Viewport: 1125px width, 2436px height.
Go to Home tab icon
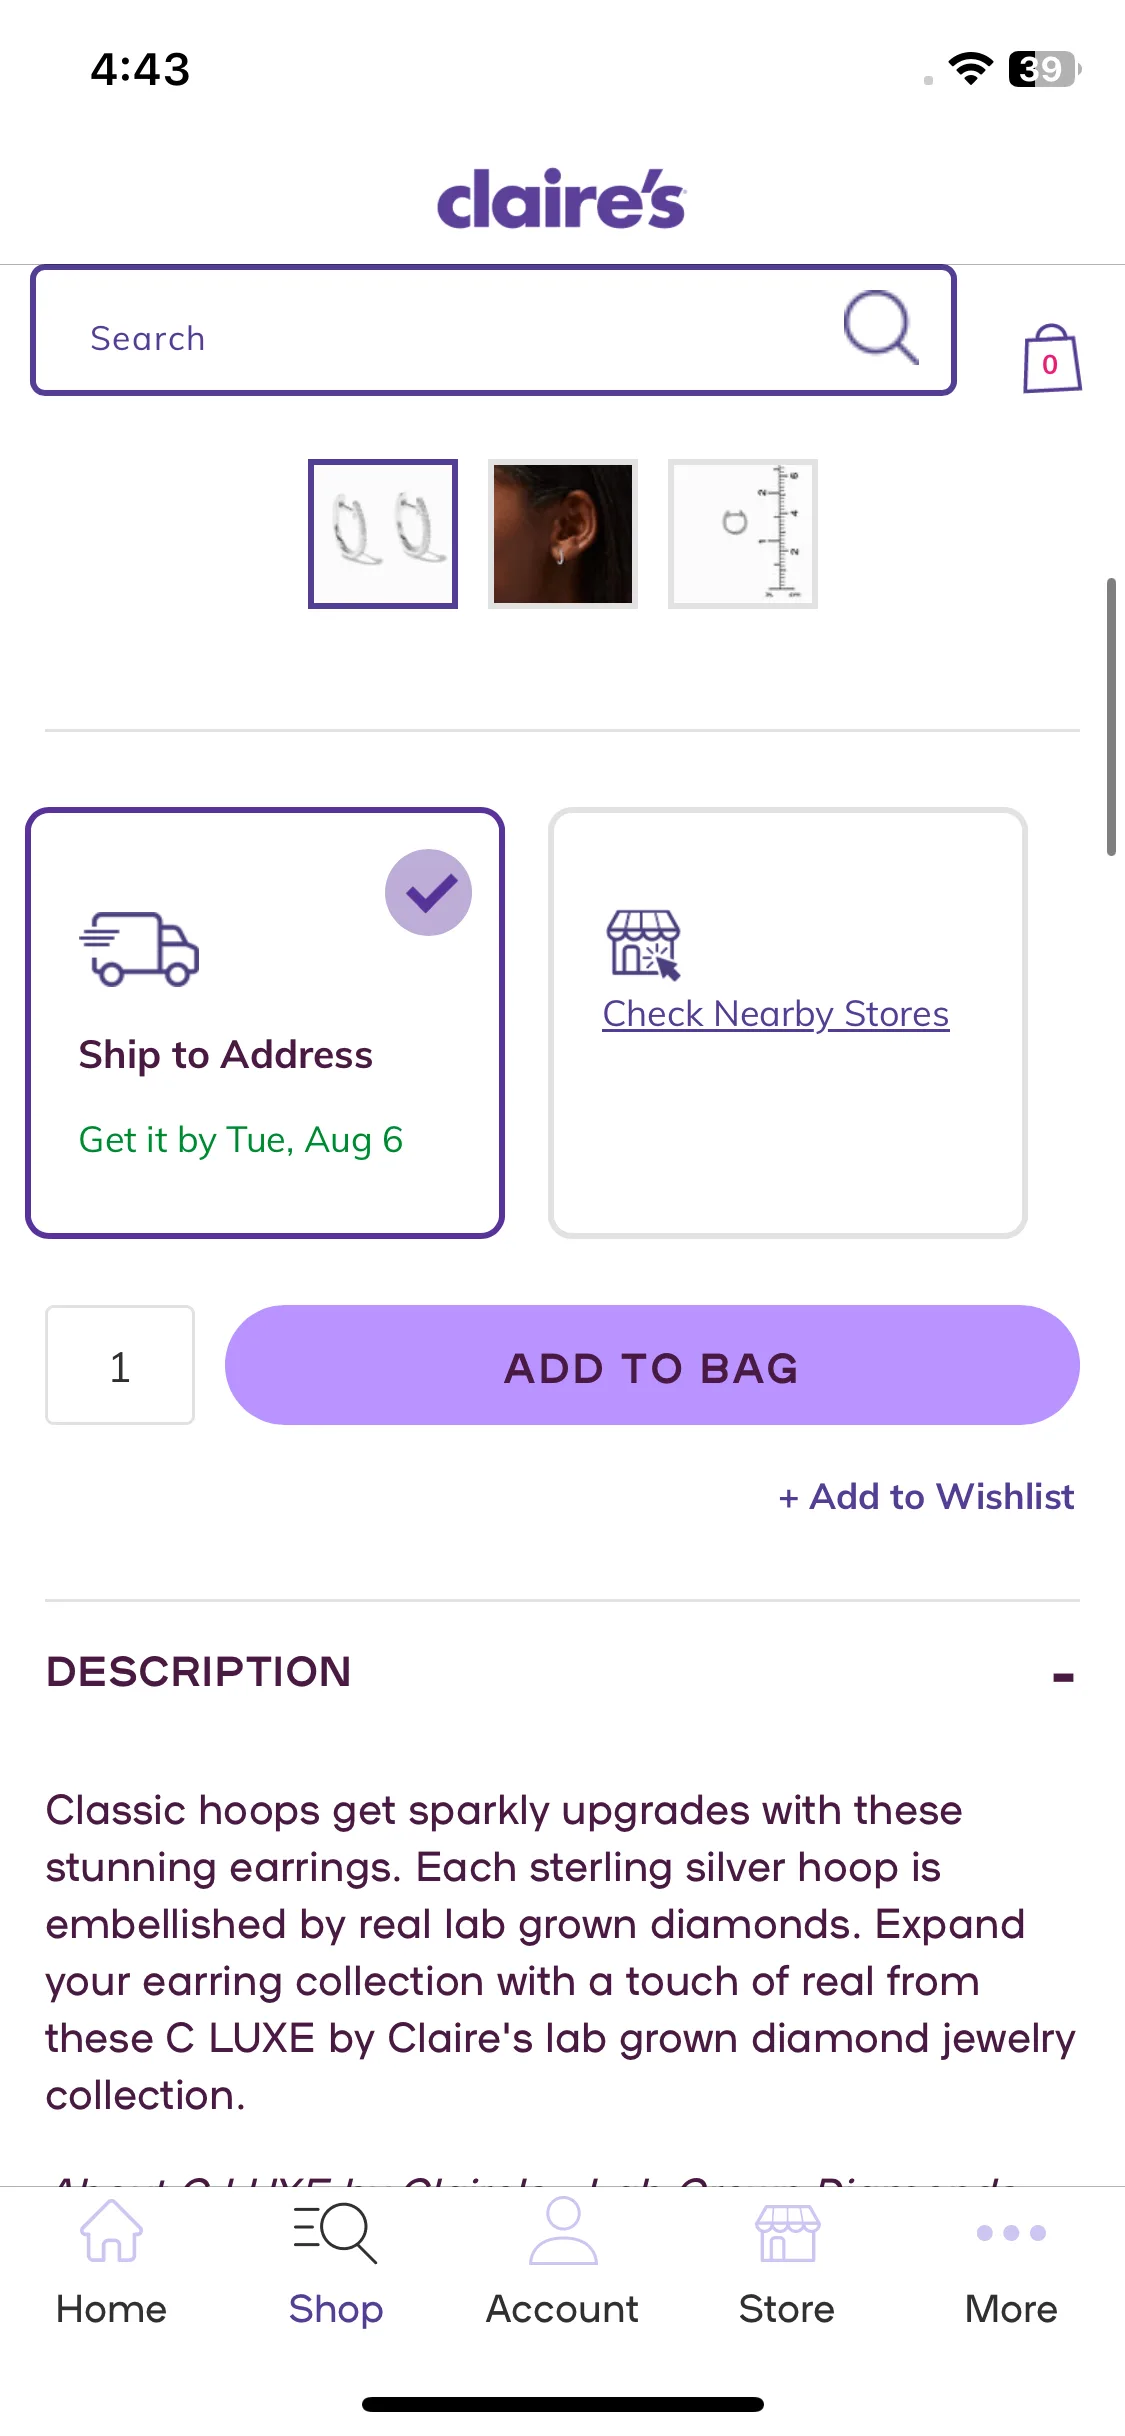point(111,2231)
